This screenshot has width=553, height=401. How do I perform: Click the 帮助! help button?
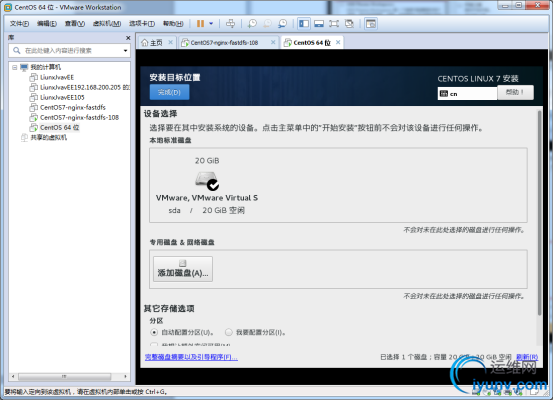(515, 92)
